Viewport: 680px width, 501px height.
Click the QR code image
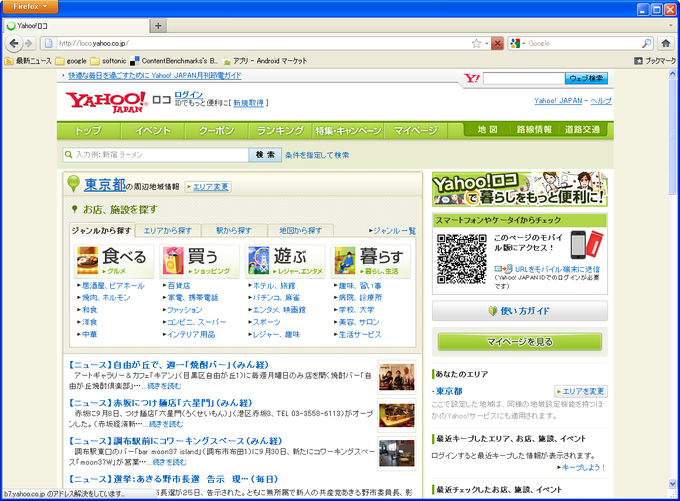point(462,259)
